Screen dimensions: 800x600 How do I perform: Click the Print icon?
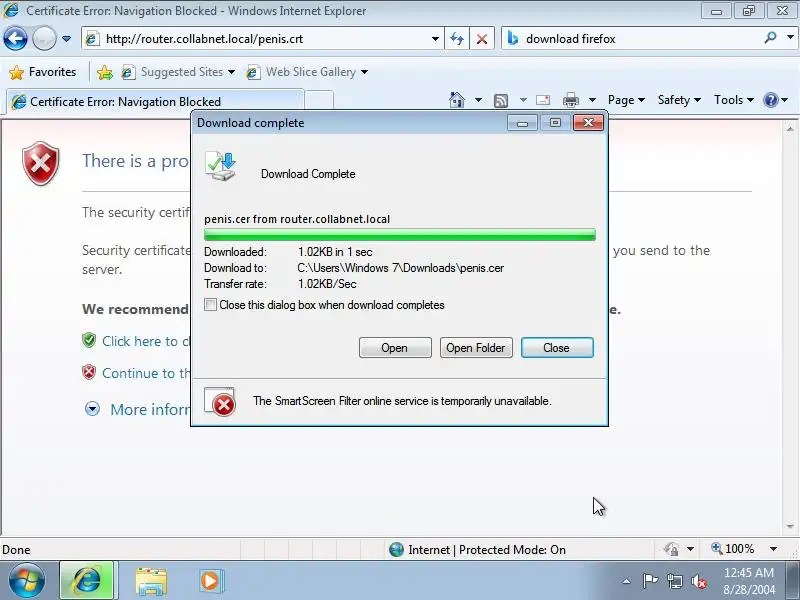(x=570, y=100)
